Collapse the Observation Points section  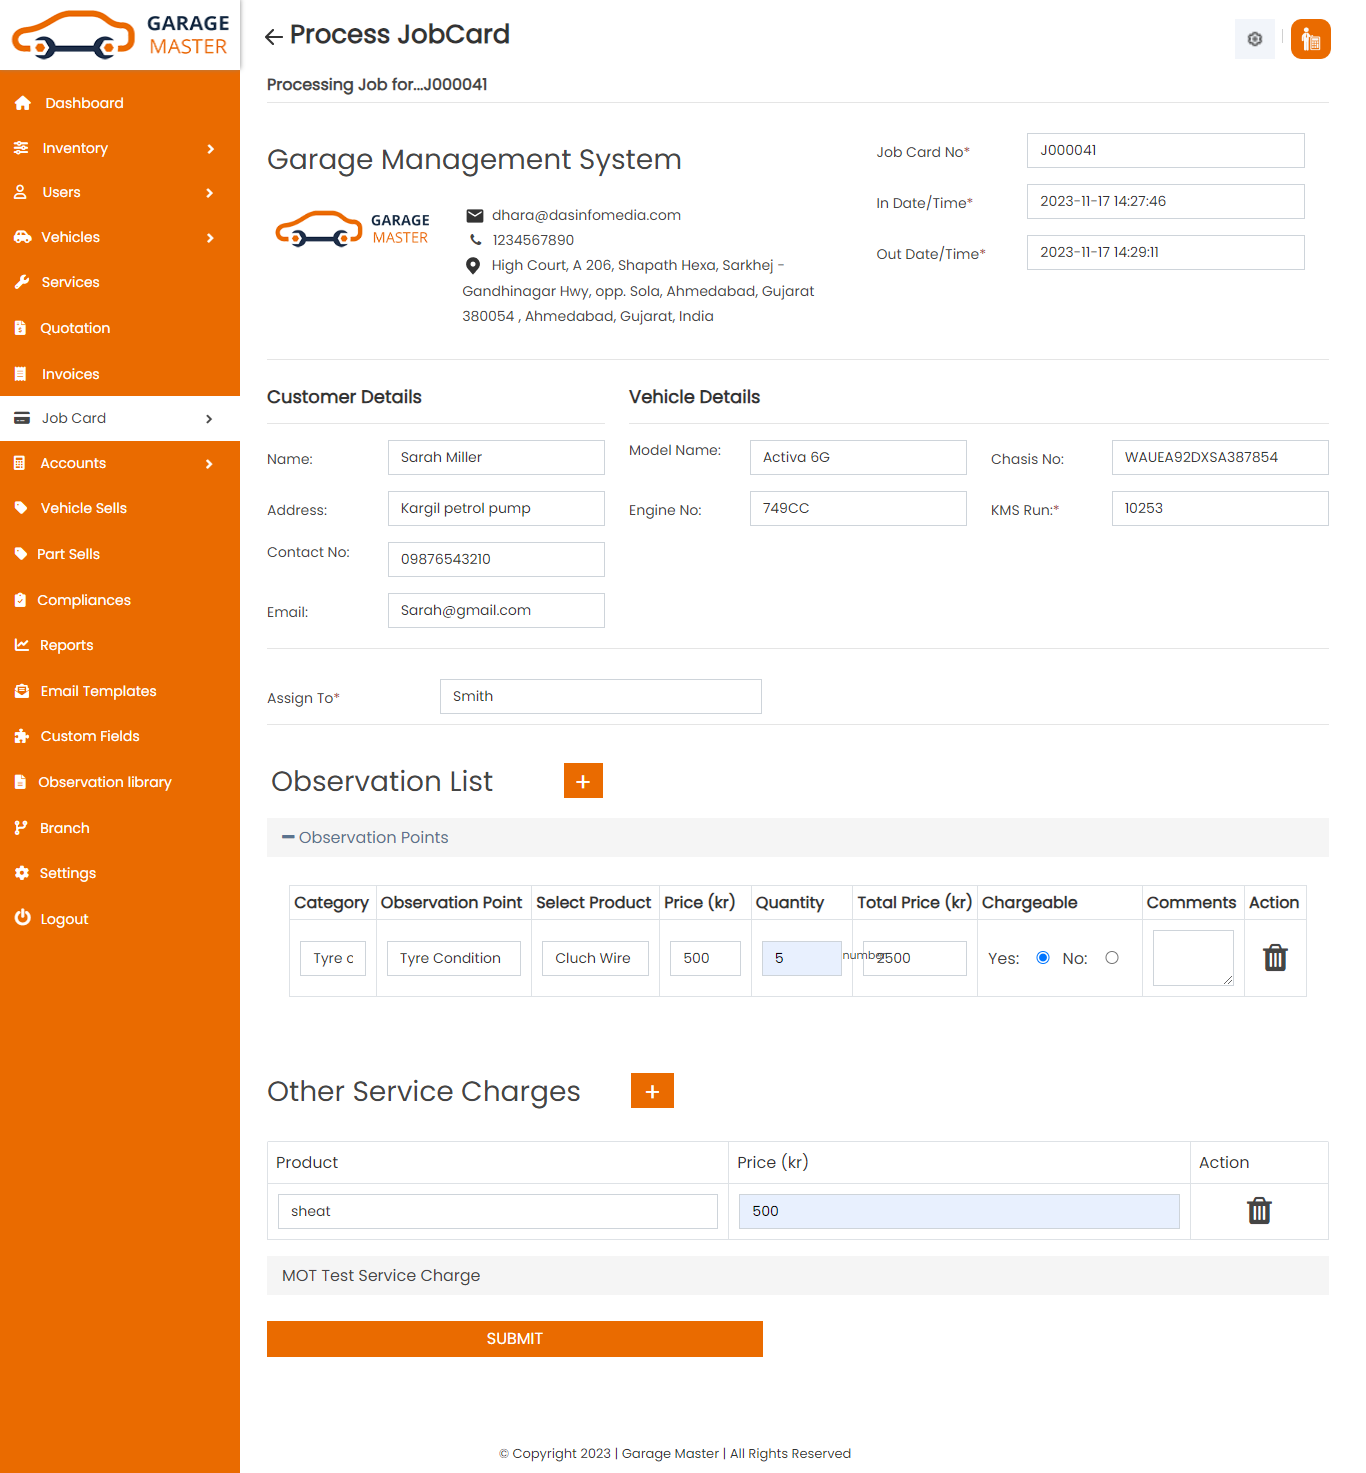pos(288,837)
